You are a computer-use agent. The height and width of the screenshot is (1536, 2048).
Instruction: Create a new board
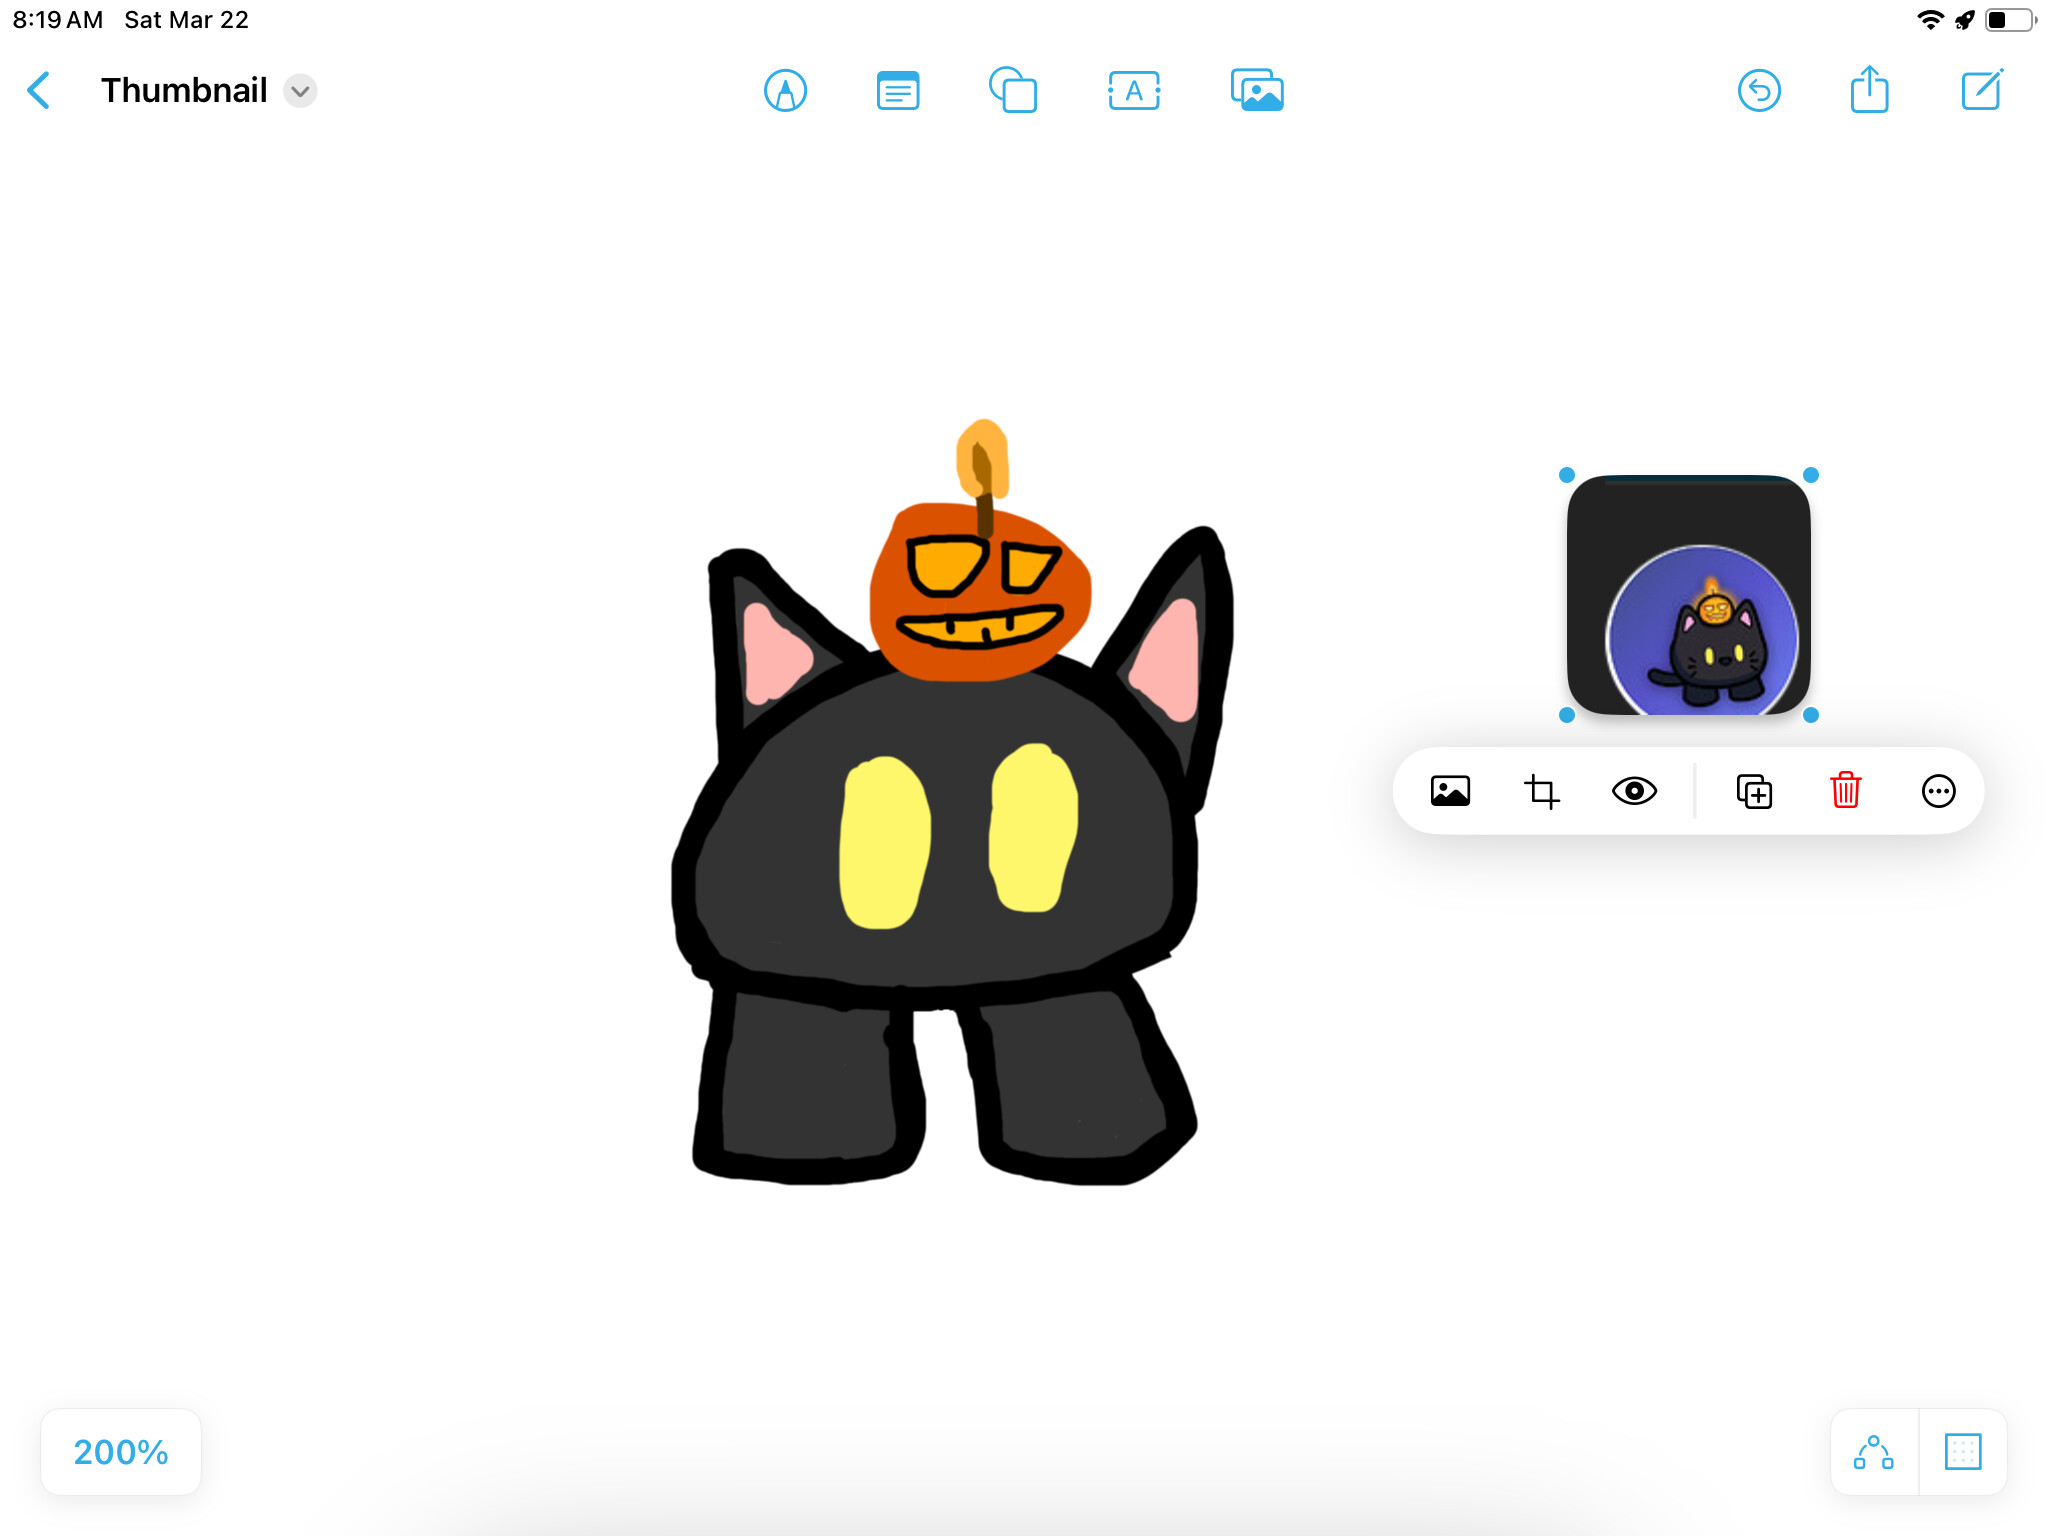[1981, 91]
